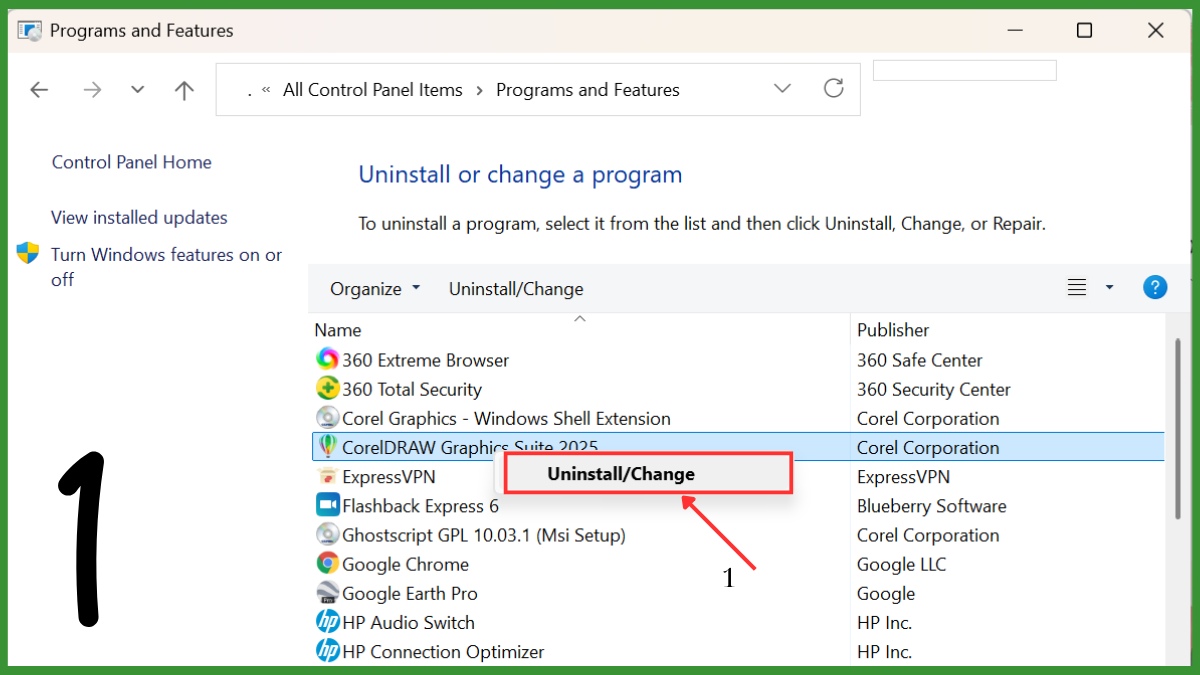This screenshot has width=1200, height=675.
Task: Click the Windows features shield icon
Action: (28, 253)
